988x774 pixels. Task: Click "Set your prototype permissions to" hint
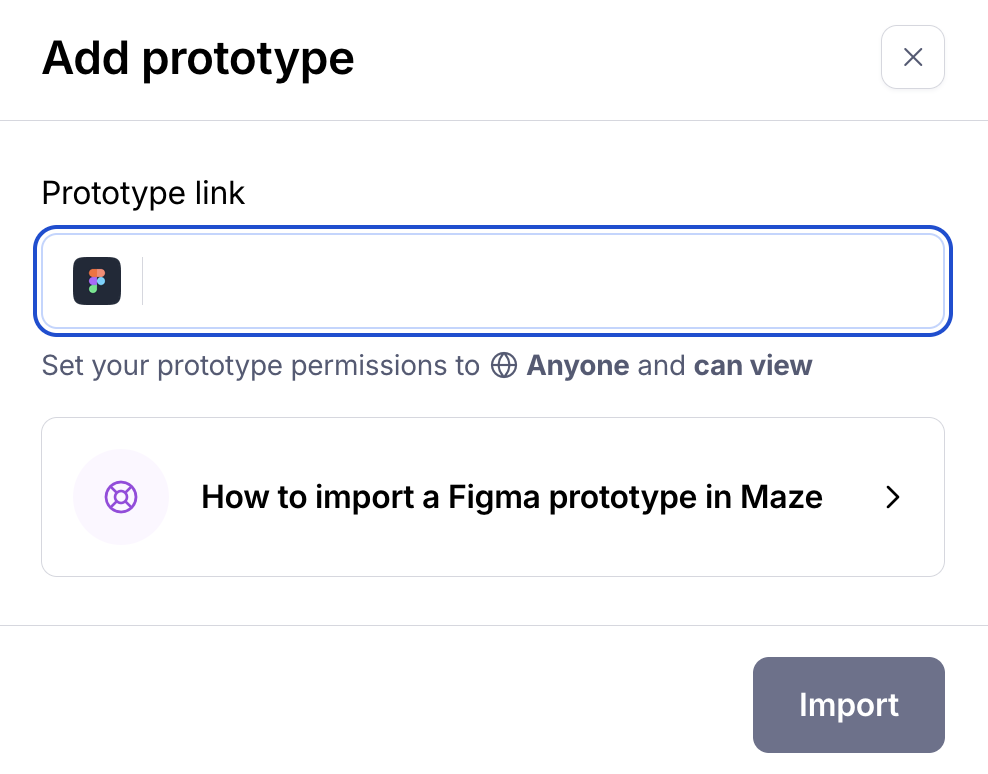[260, 366]
